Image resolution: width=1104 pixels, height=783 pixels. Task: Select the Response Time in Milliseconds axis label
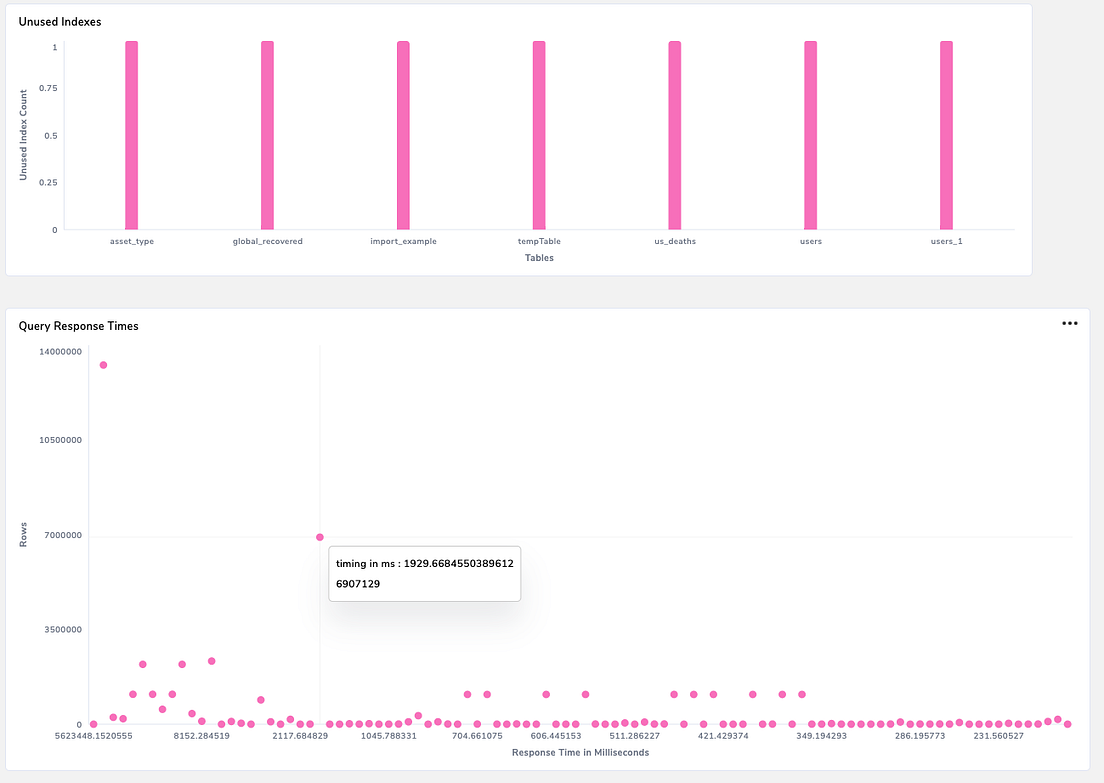pos(580,752)
